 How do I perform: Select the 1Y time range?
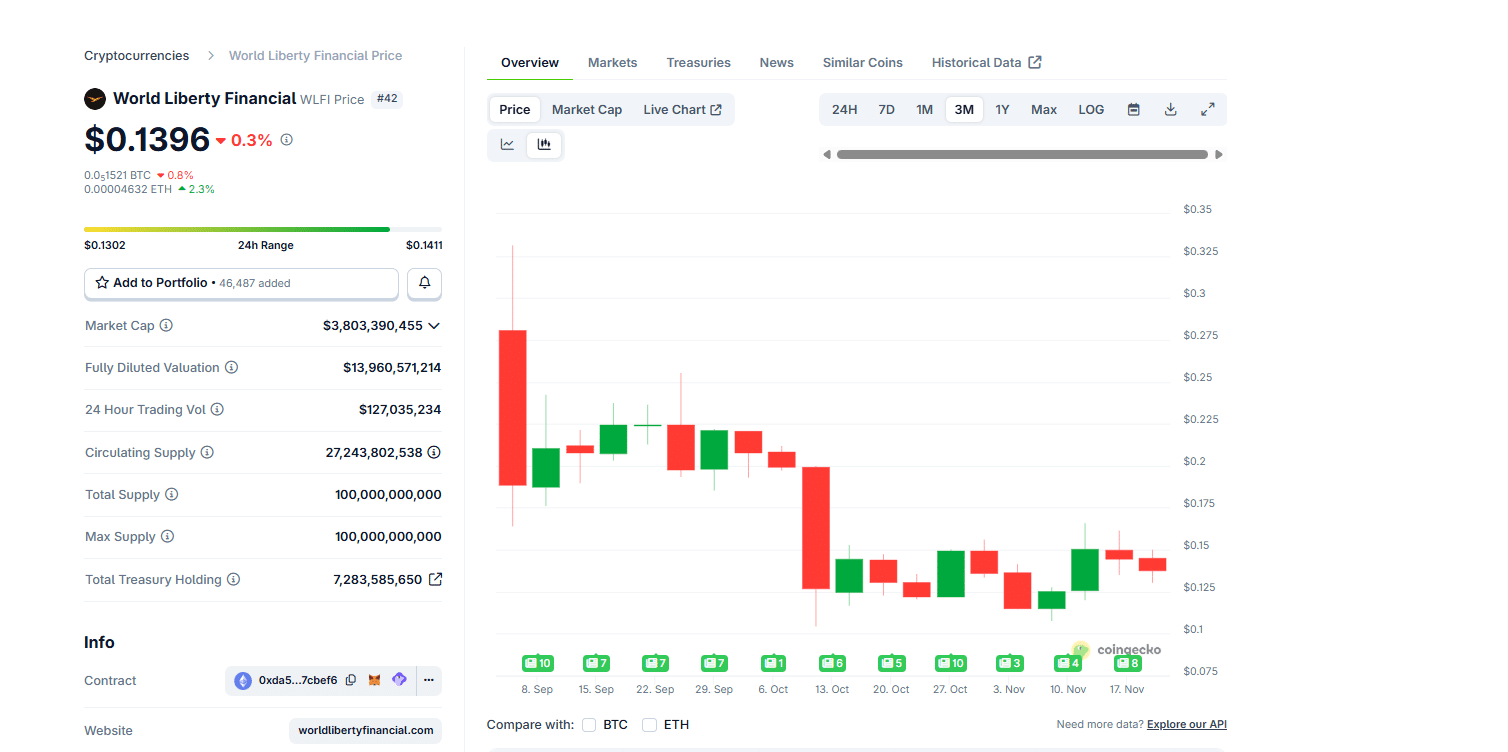1002,110
